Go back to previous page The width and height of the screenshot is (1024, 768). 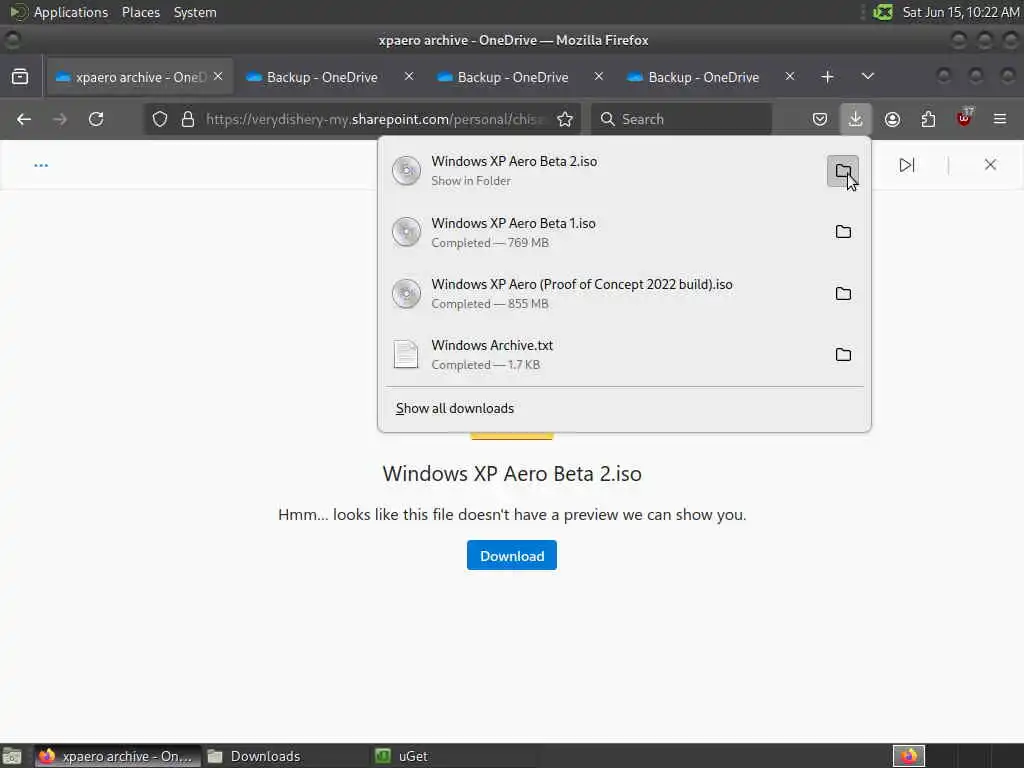tap(24, 120)
